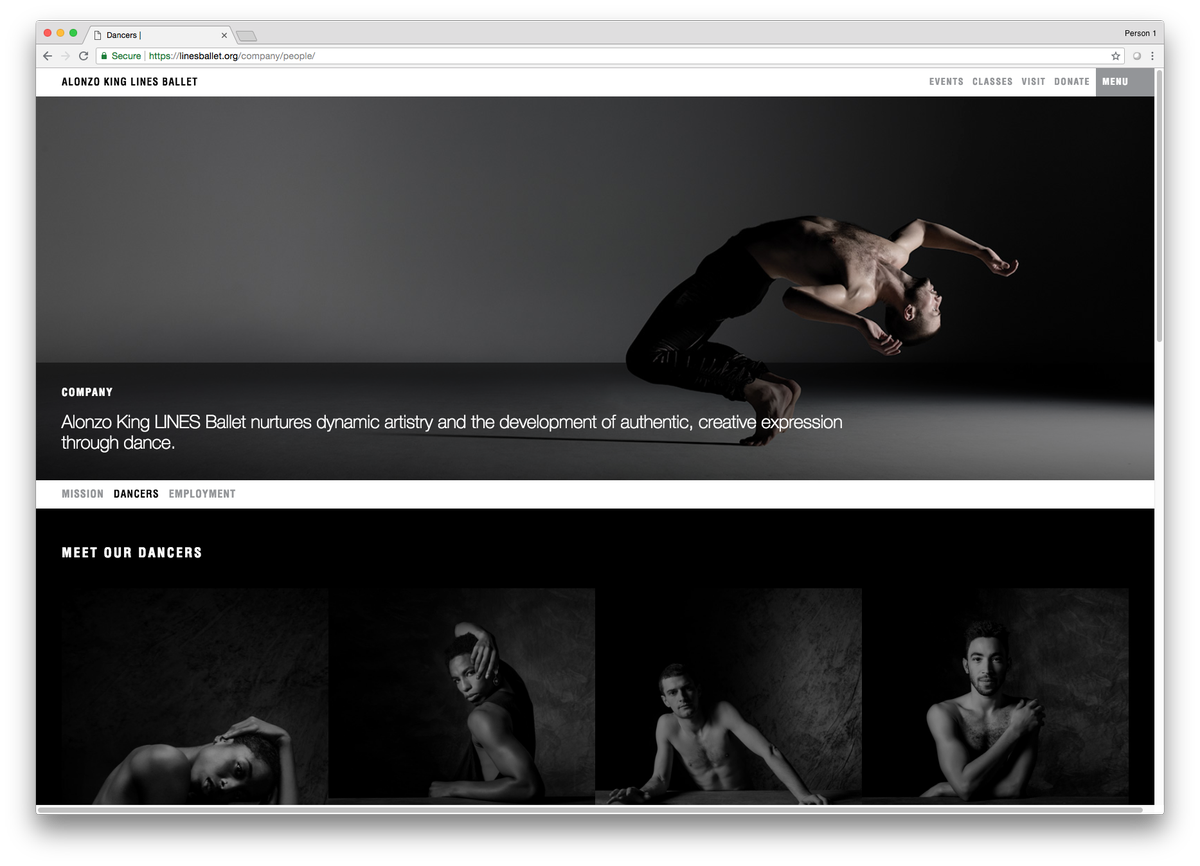Image resolution: width=1200 pixels, height=866 pixels.
Task: Switch to the Dancers browser tab
Action: 150,33
